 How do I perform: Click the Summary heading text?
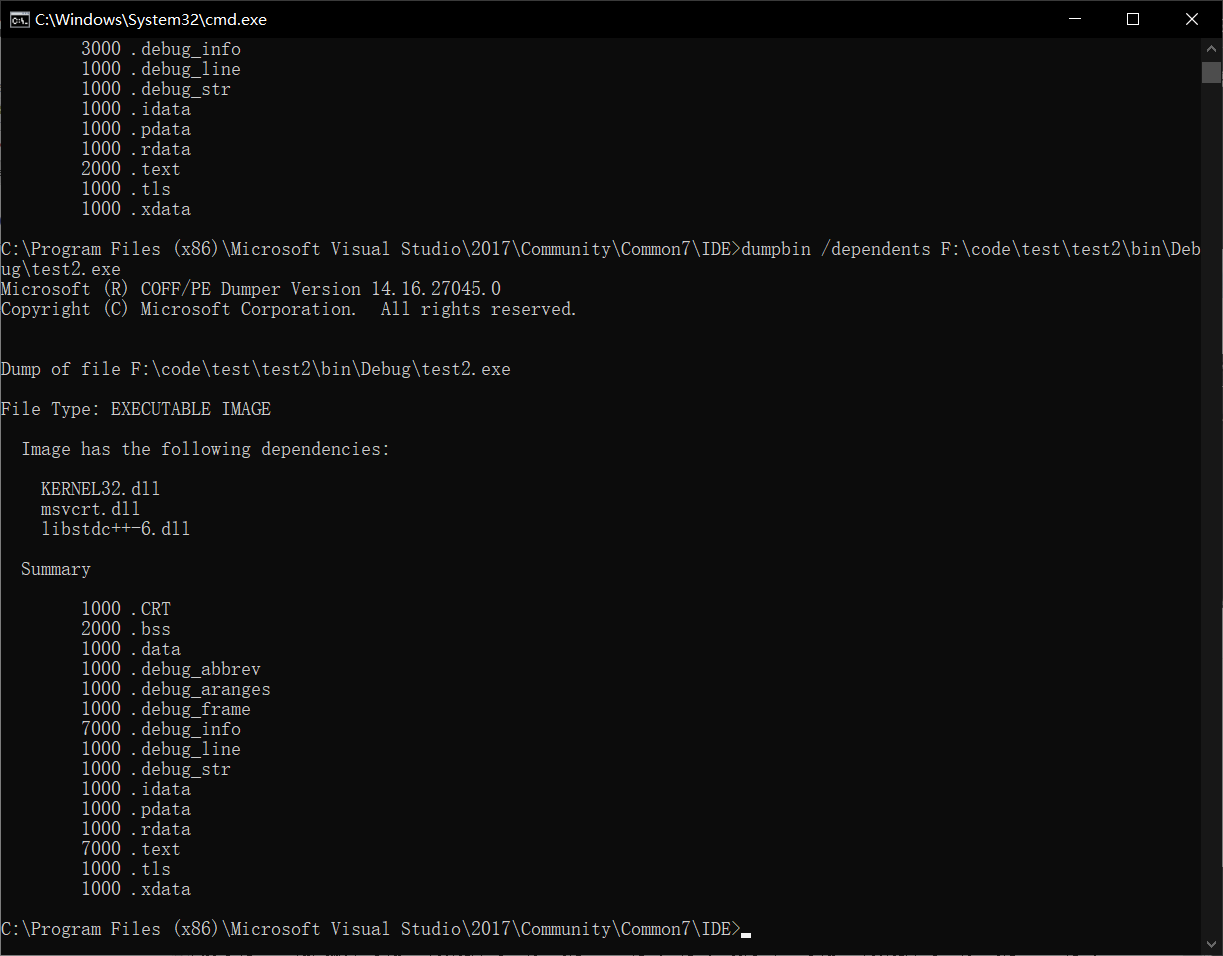(x=55, y=568)
